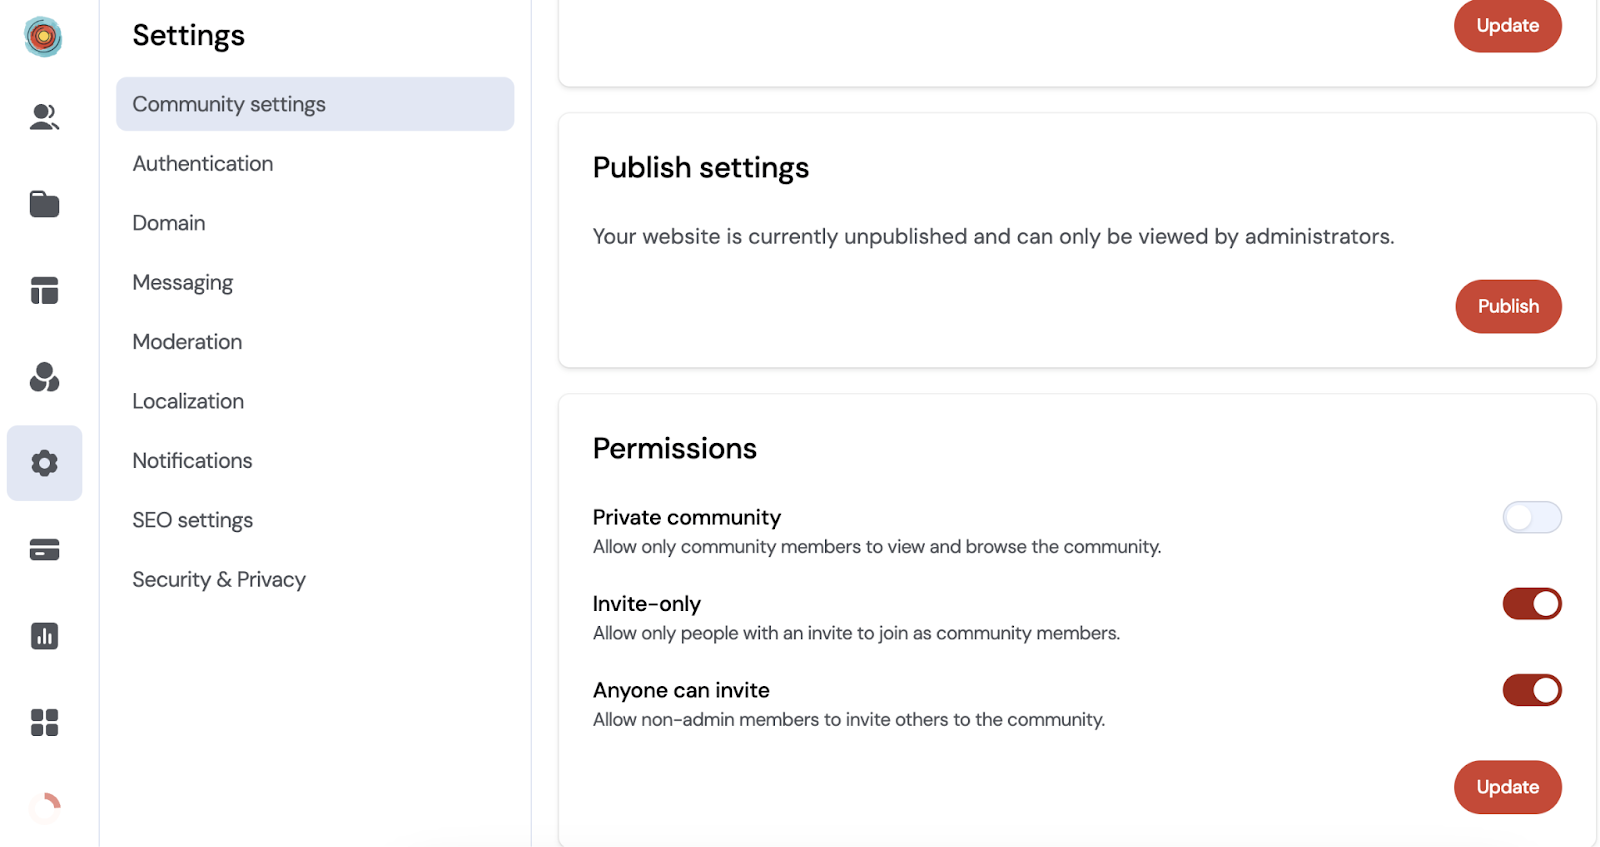Click the Update button above Publish settings
Screen dimensions: 1600x847
click(1508, 25)
